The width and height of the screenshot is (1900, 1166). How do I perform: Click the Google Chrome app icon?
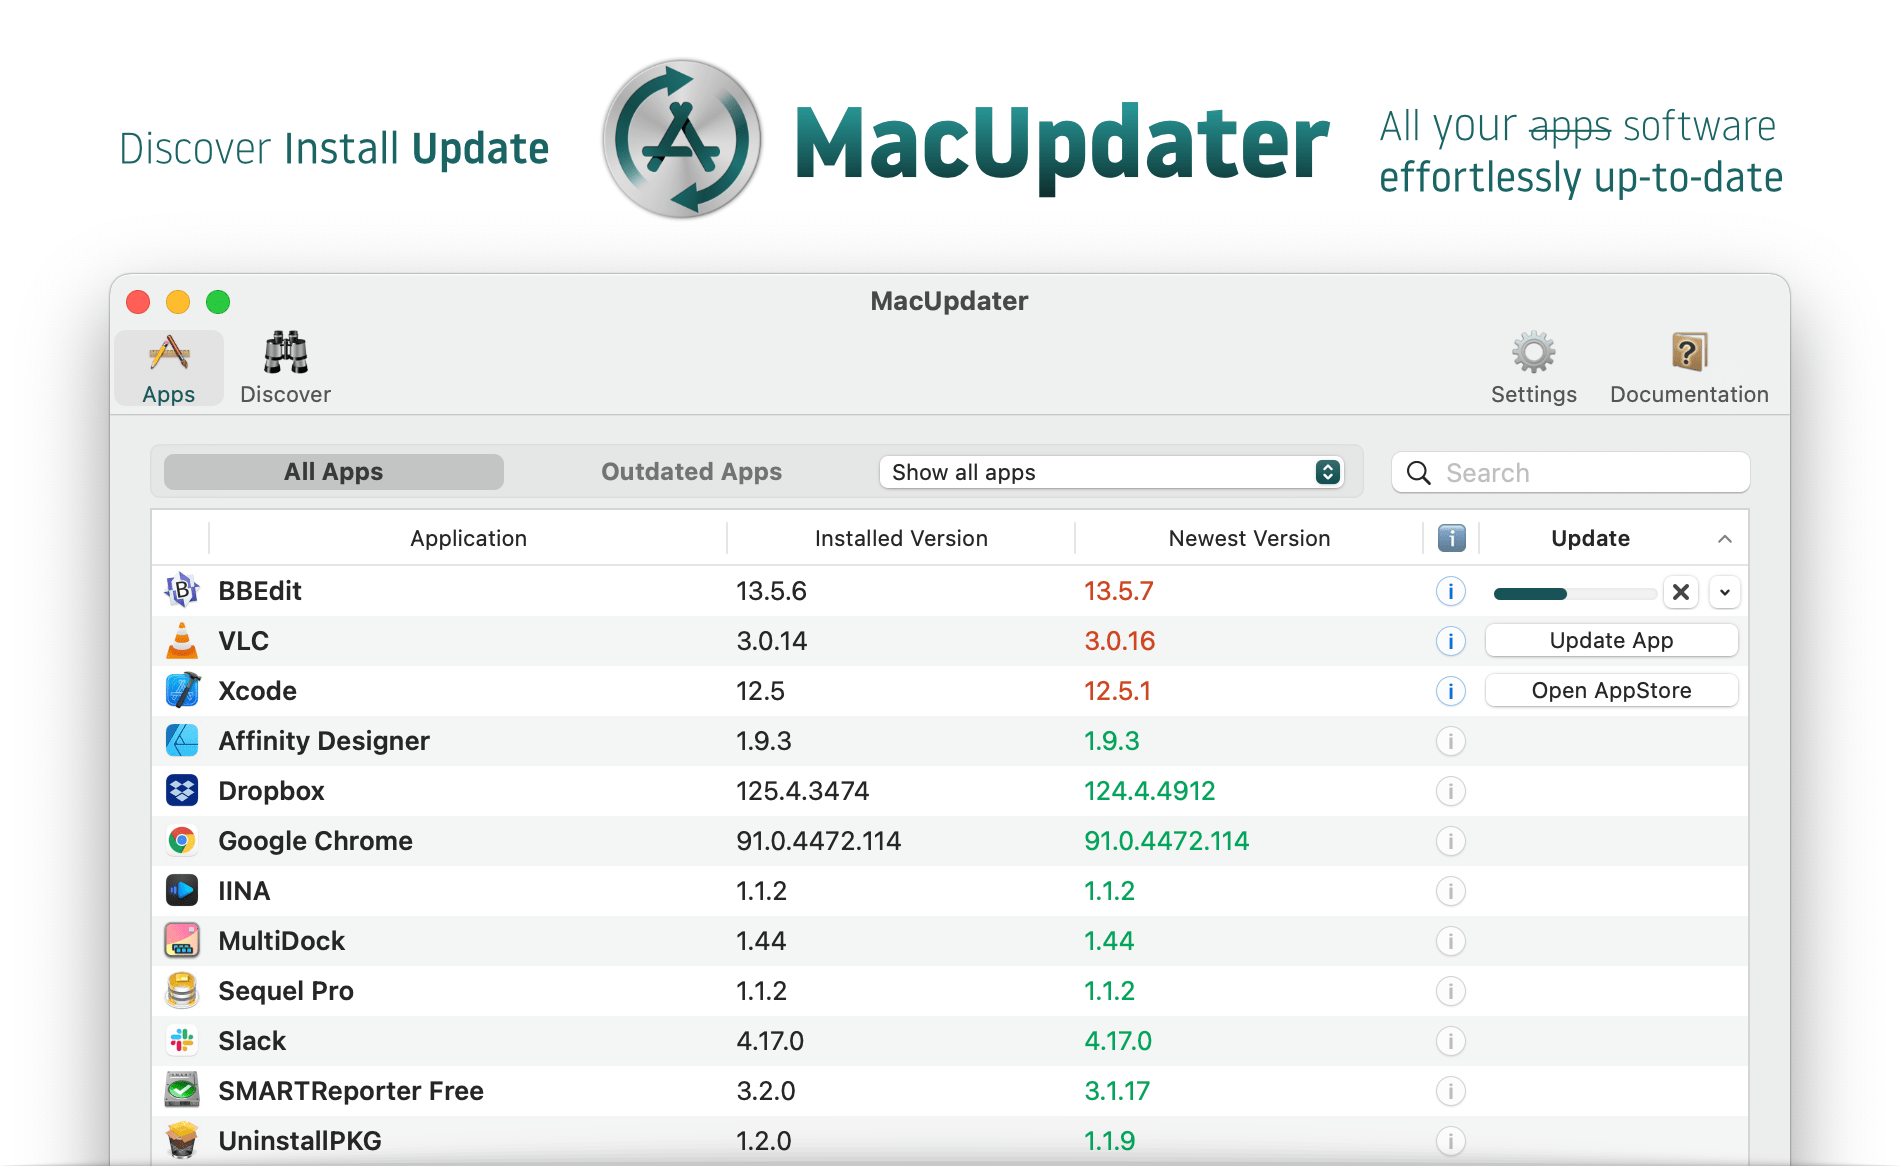click(x=182, y=841)
